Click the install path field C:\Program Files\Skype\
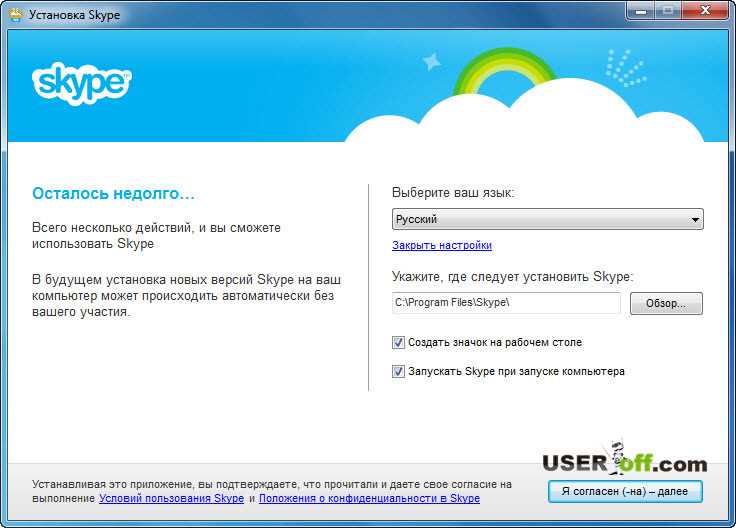This screenshot has width=736, height=528. click(x=506, y=303)
